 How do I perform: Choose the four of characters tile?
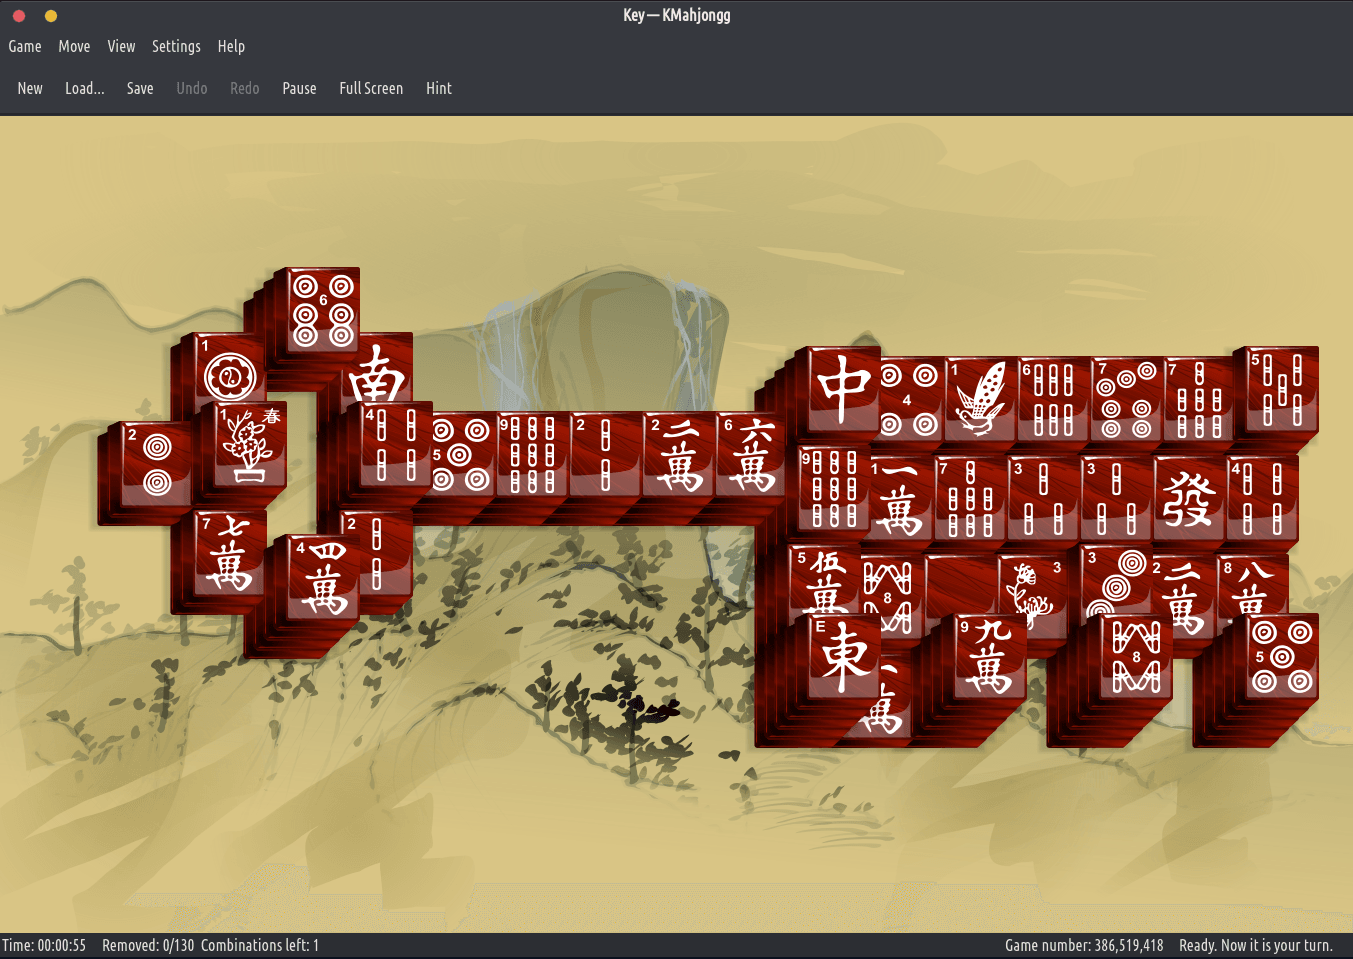(x=322, y=578)
